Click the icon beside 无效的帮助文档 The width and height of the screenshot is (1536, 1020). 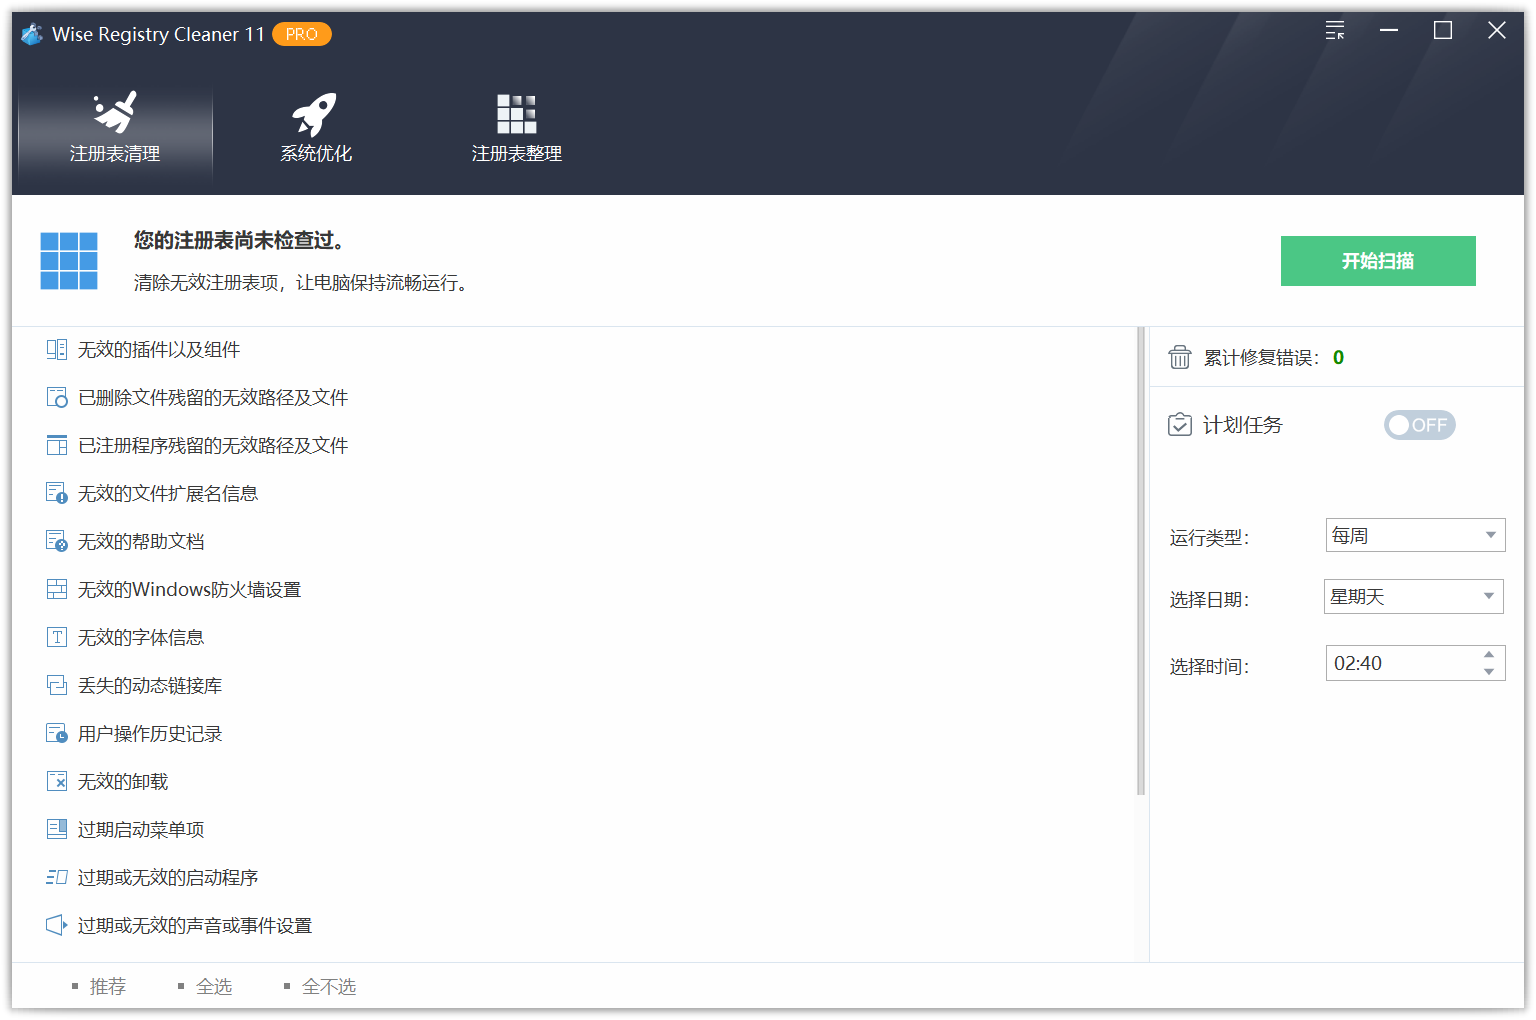click(x=57, y=542)
